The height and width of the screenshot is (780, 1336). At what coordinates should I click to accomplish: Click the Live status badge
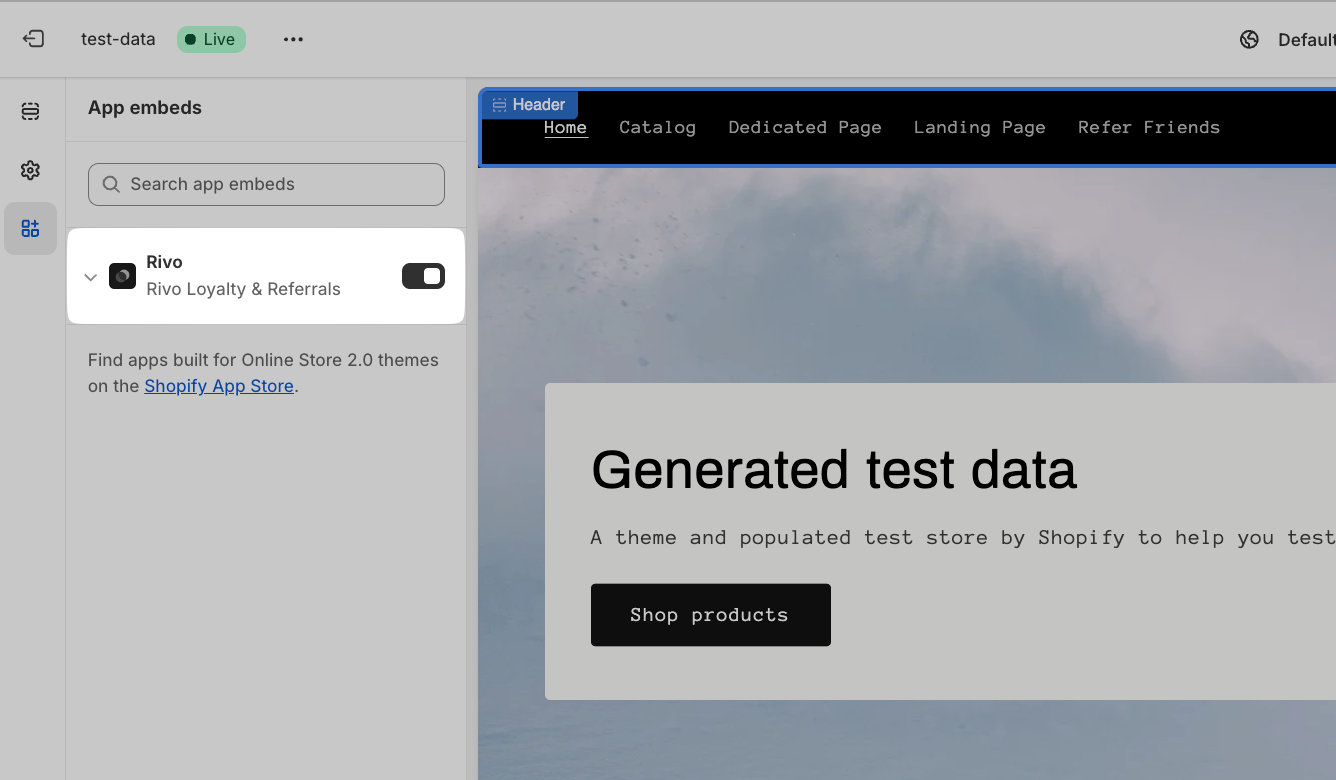[x=211, y=39]
